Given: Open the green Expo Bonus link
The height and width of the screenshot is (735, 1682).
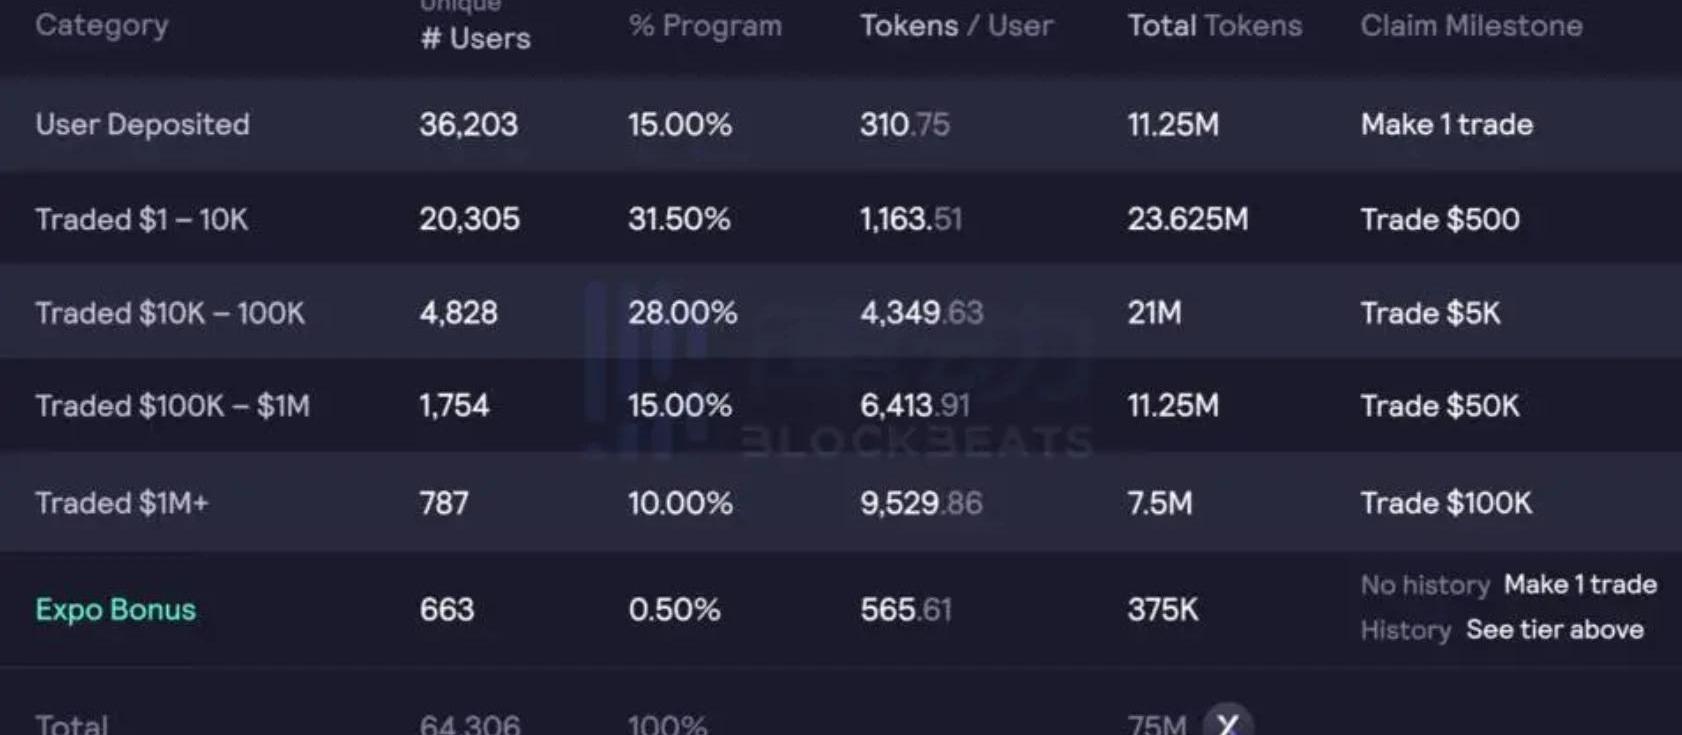Looking at the screenshot, I should (115, 609).
